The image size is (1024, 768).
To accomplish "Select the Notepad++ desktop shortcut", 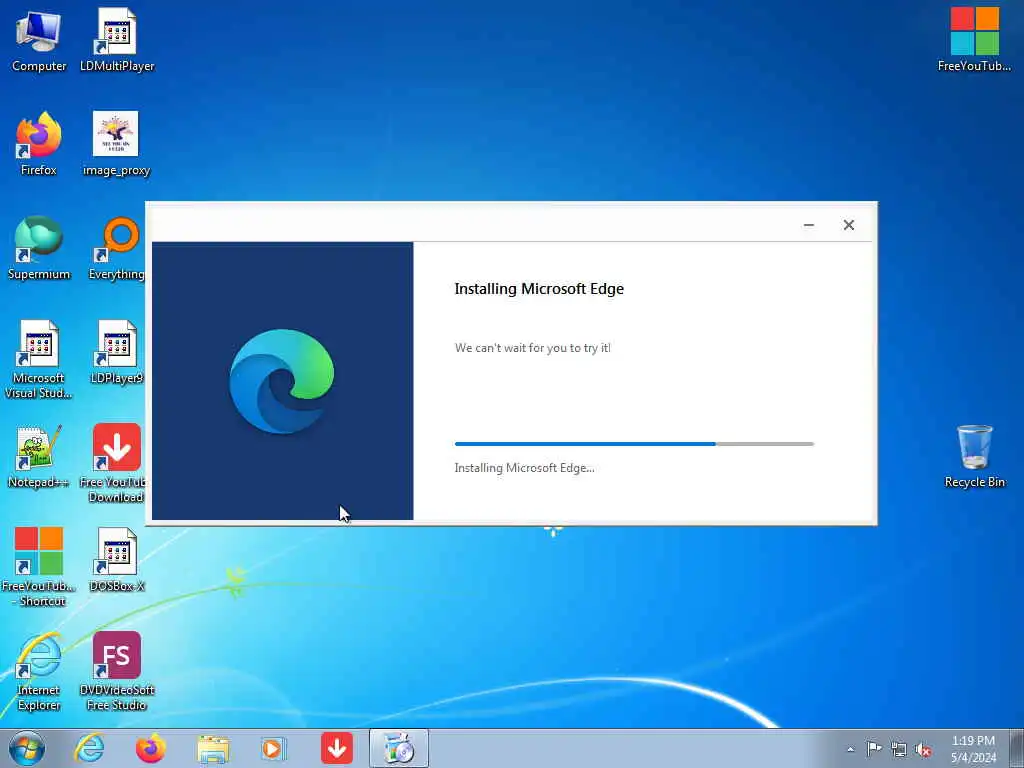I will [39, 456].
